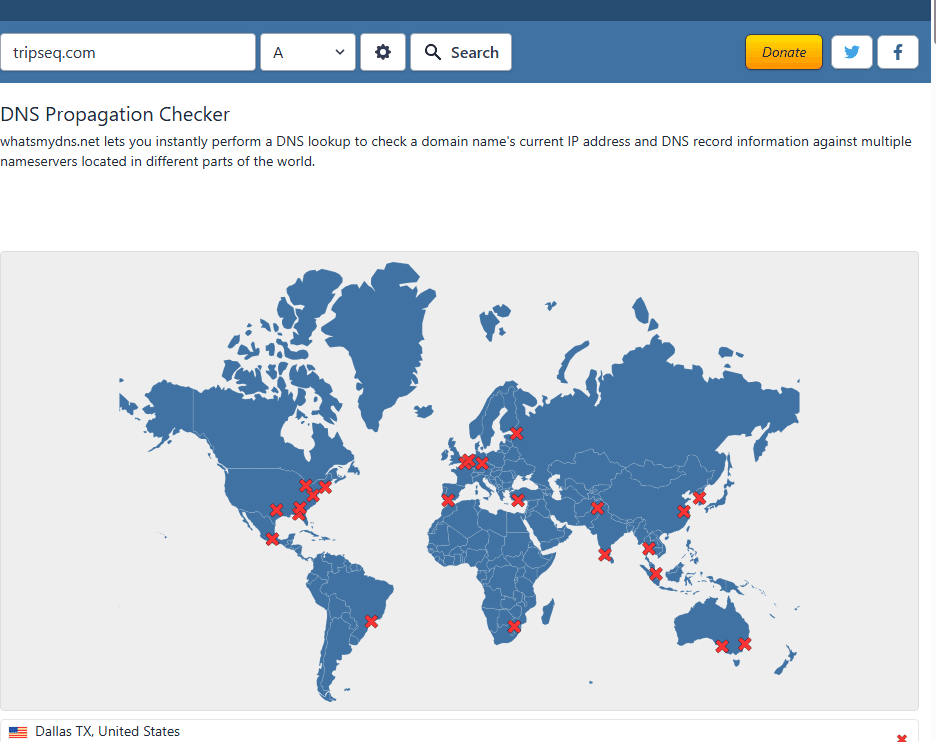Click the Donate button

click(x=783, y=53)
